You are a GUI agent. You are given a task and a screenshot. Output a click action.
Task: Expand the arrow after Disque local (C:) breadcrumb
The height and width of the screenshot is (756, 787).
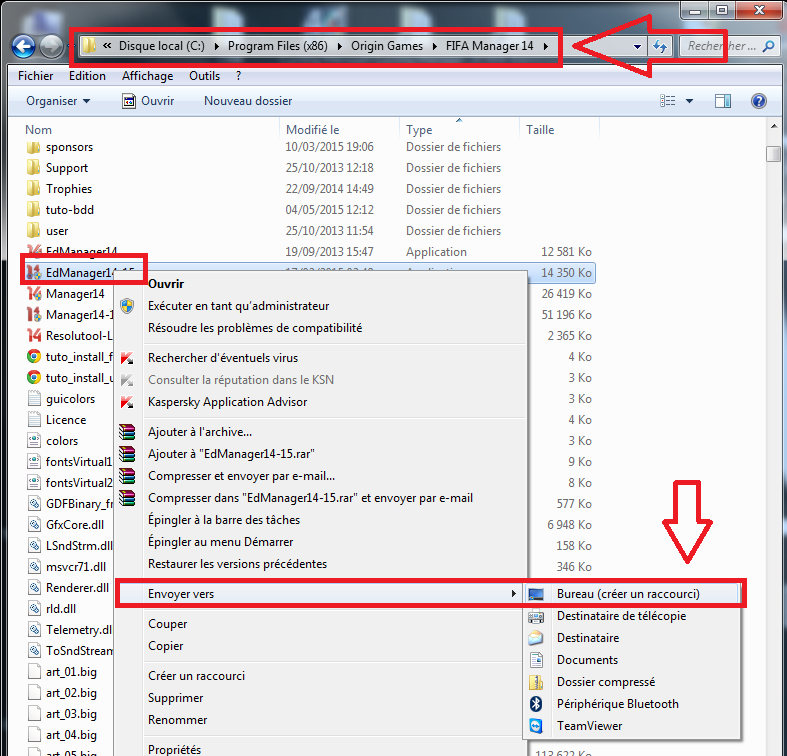pyautogui.click(x=216, y=46)
